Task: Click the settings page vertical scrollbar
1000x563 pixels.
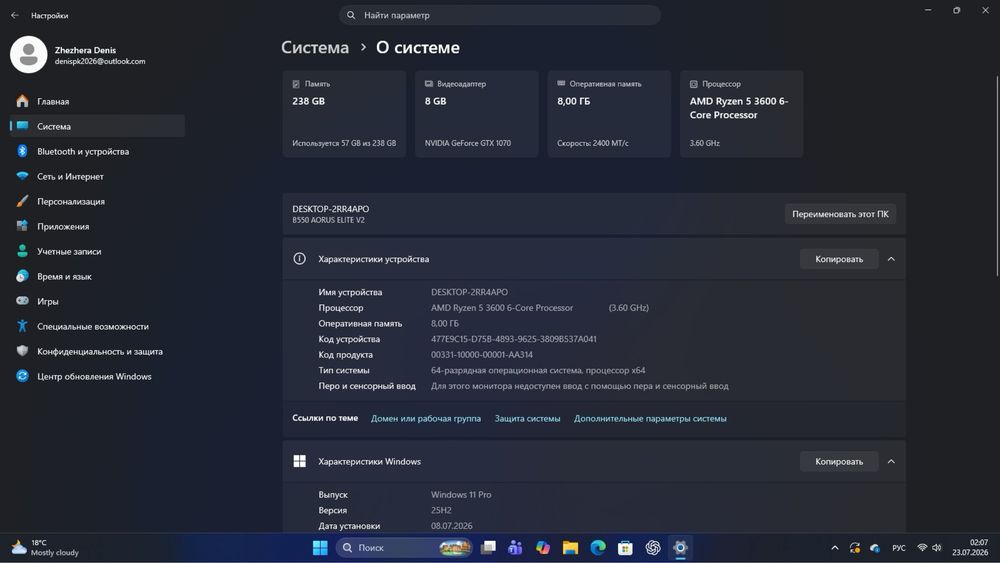Action: pos(997,175)
